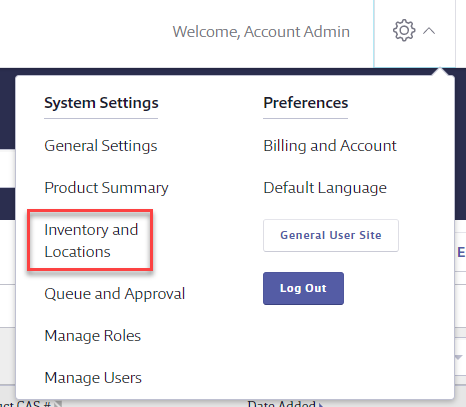Go to Manage Roles
The image size is (466, 407).
point(93,336)
